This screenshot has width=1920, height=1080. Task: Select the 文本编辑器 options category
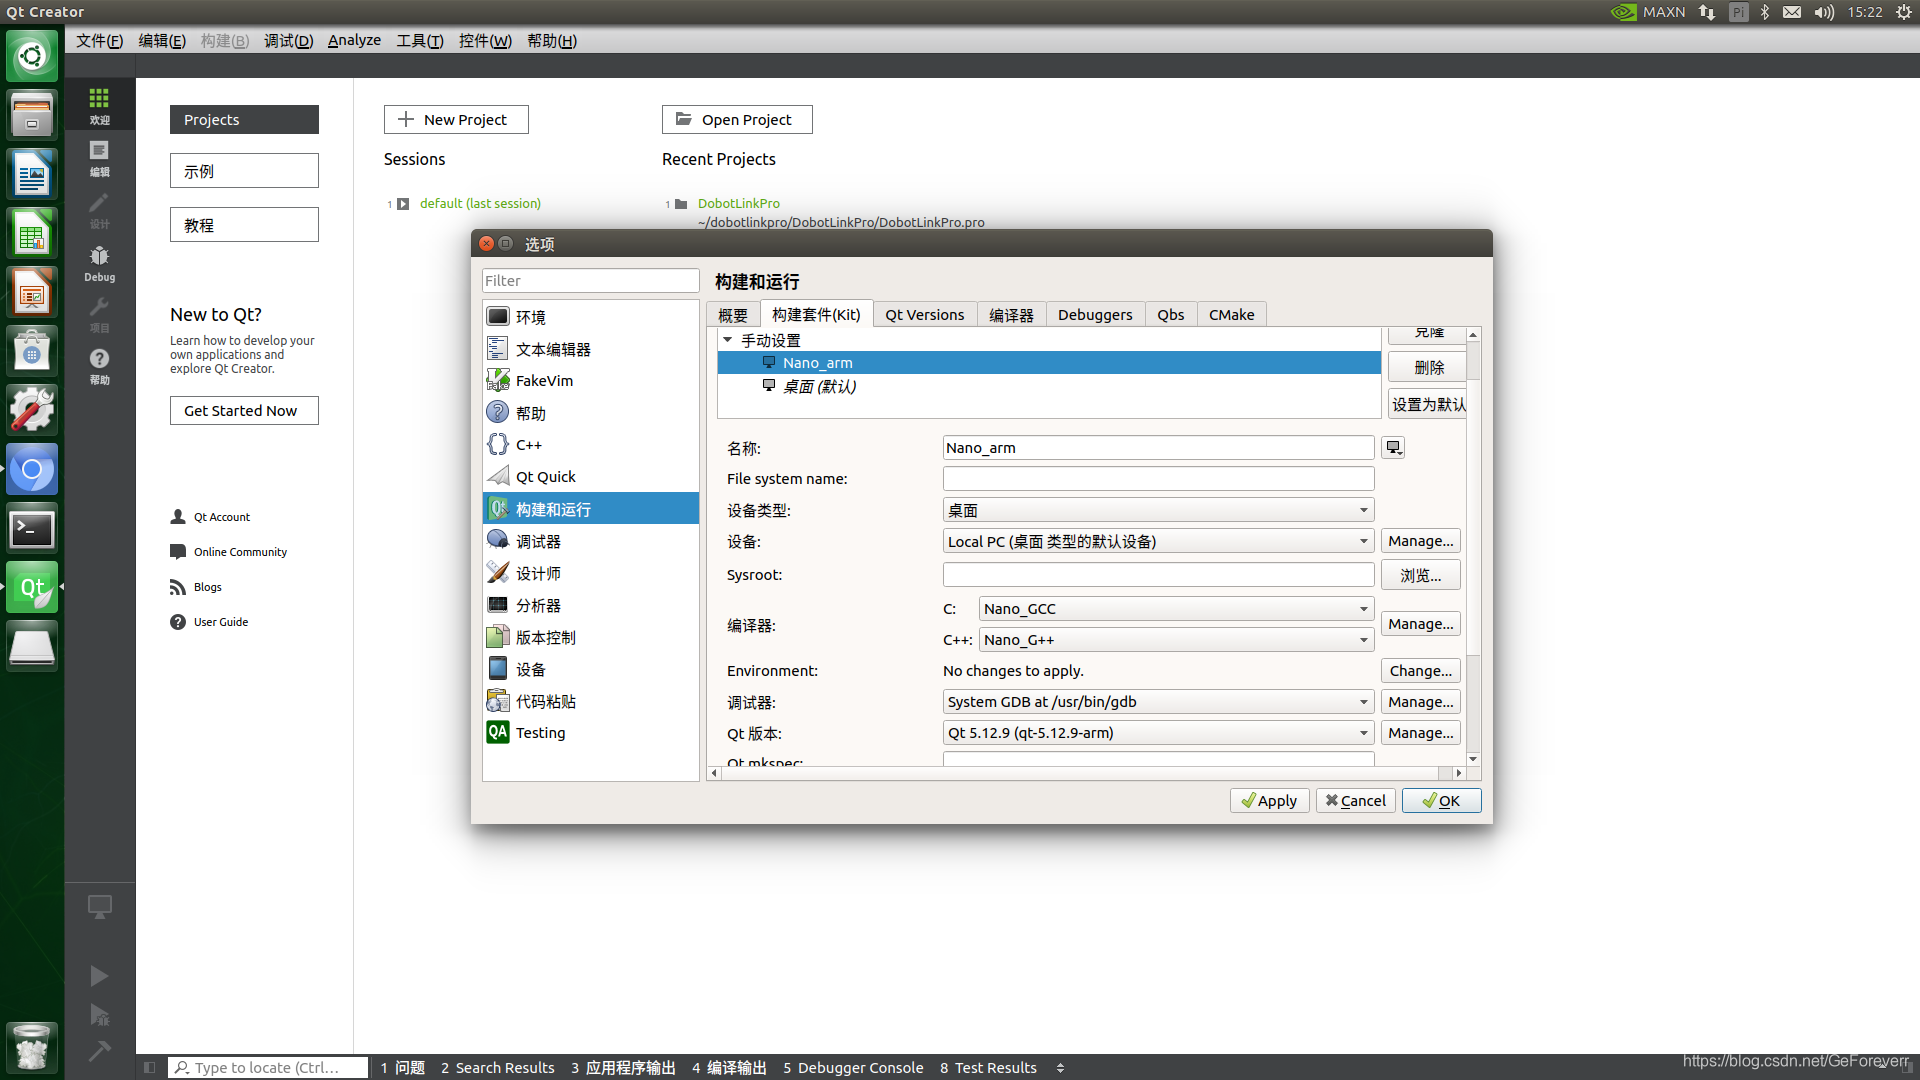tap(591, 349)
